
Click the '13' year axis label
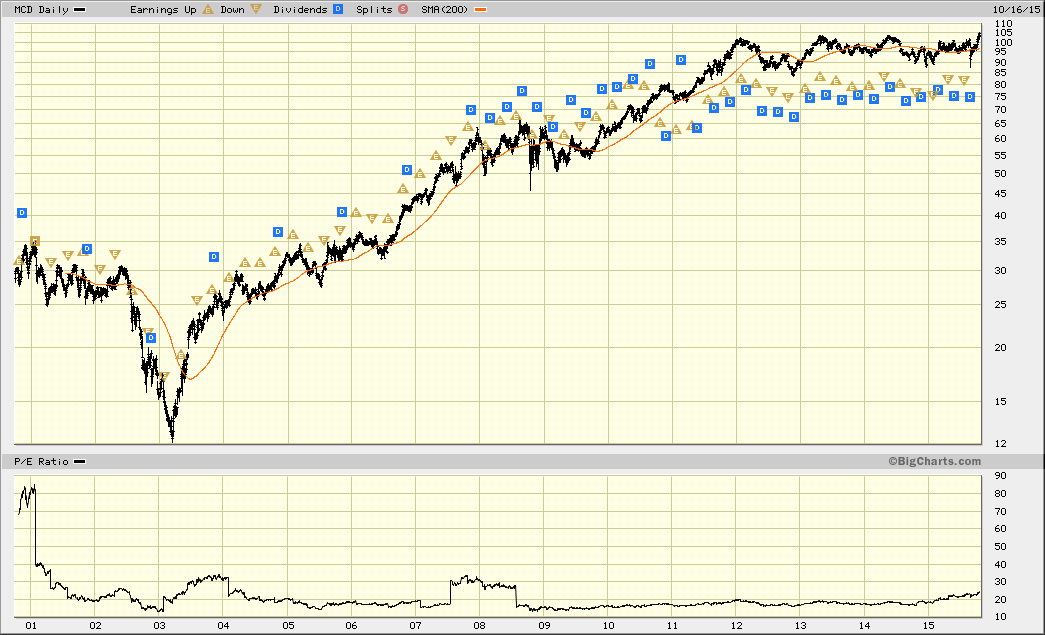(x=800, y=625)
